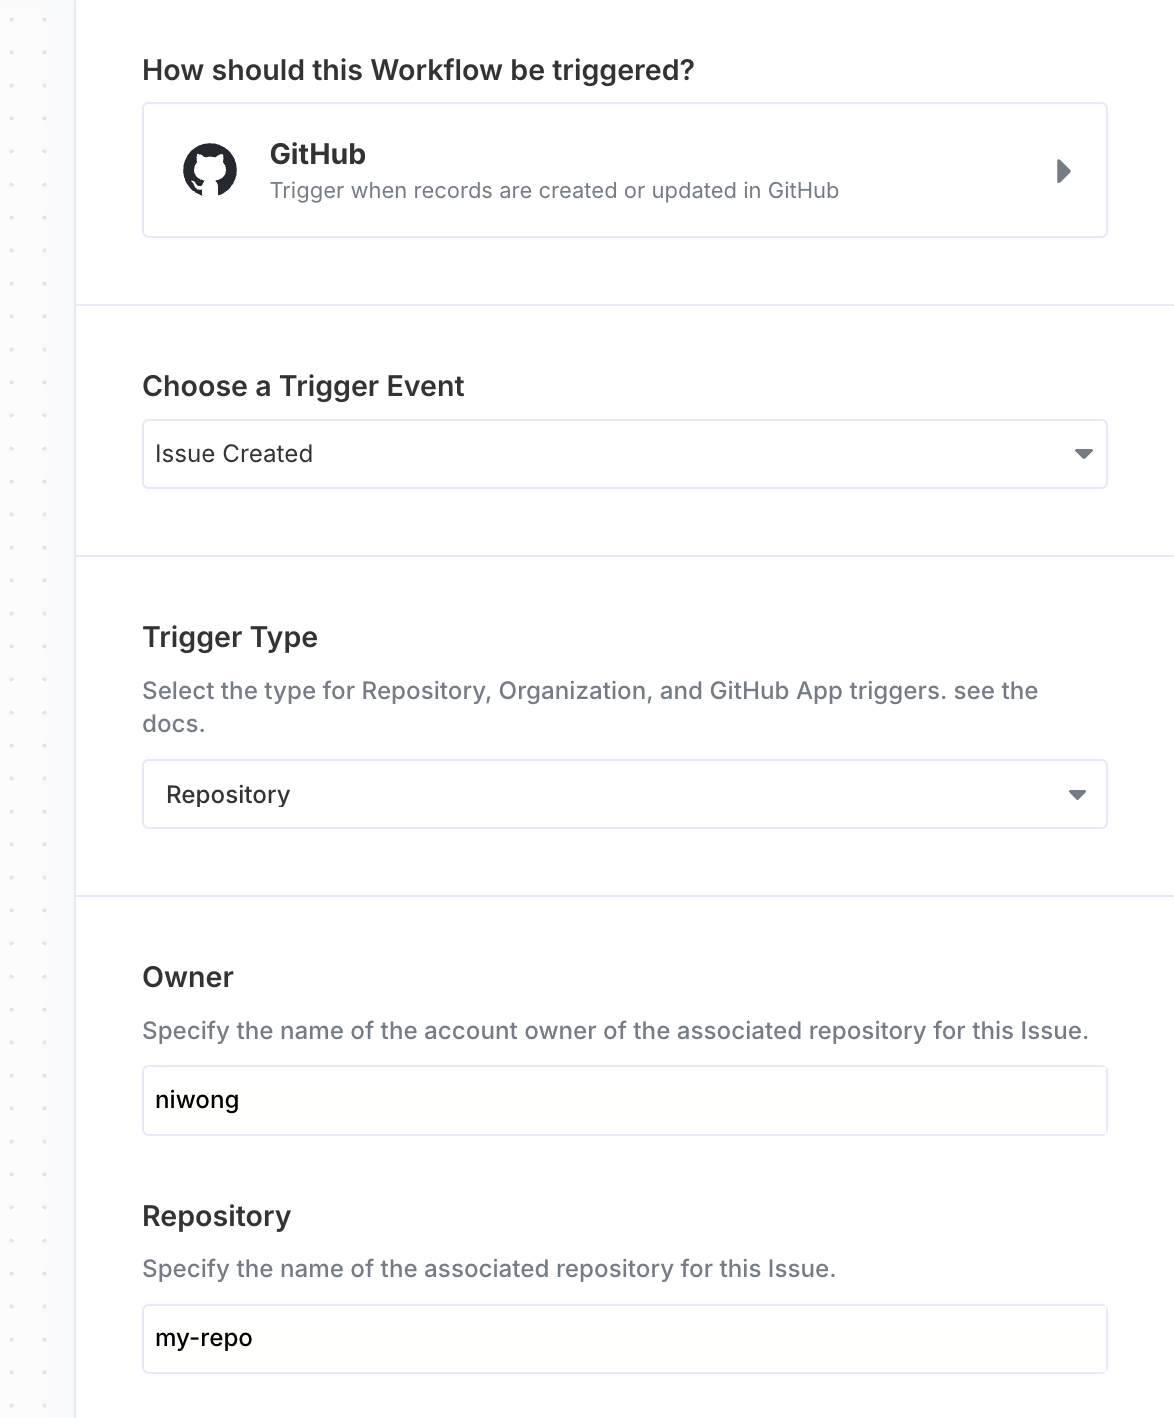Click the Repository input showing my-repo
The image size is (1174, 1418).
pos(624,1338)
